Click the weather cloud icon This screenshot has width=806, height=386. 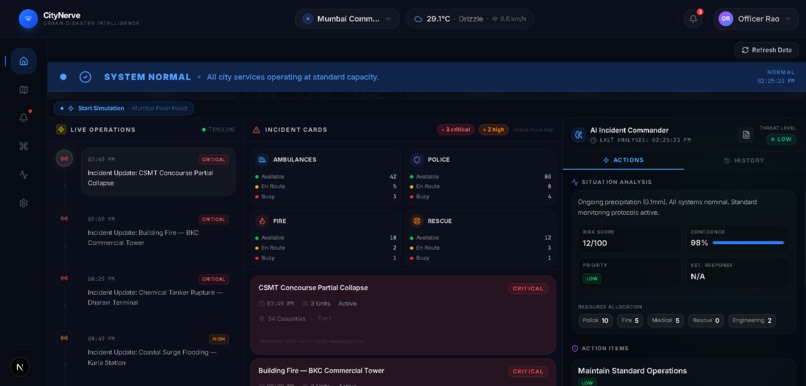[x=418, y=19]
